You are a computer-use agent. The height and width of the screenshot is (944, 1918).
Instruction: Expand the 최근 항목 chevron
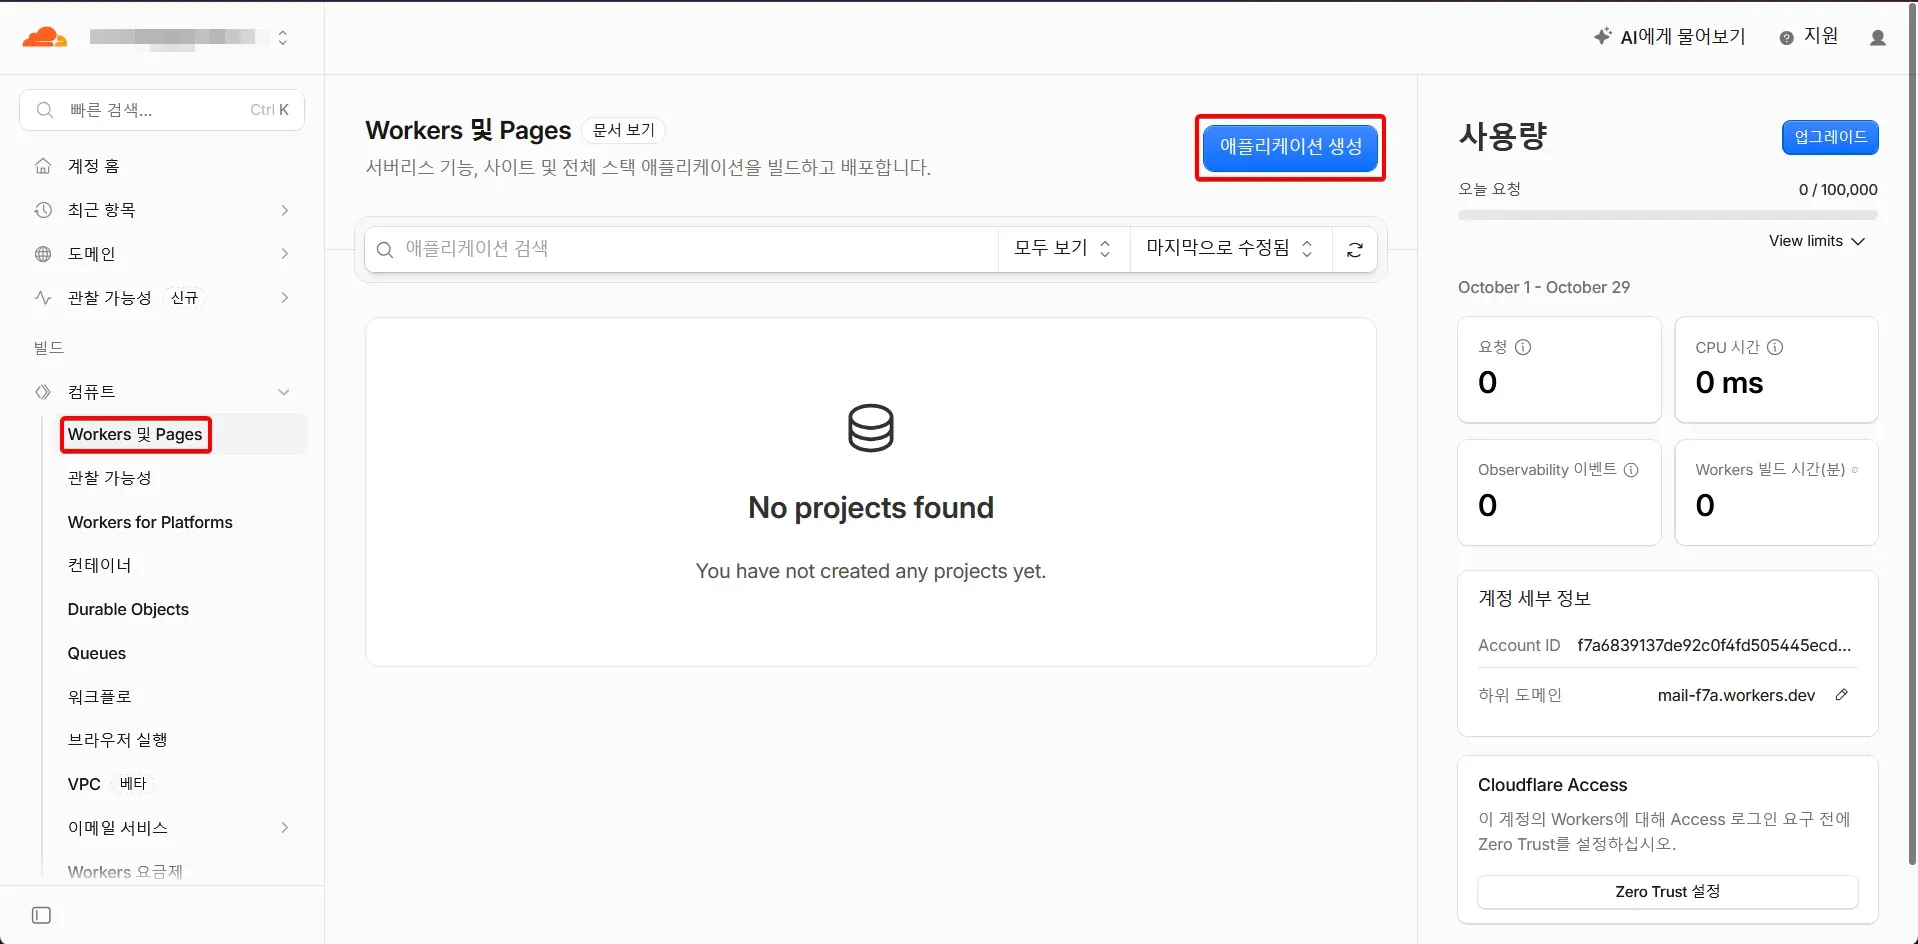[284, 210]
